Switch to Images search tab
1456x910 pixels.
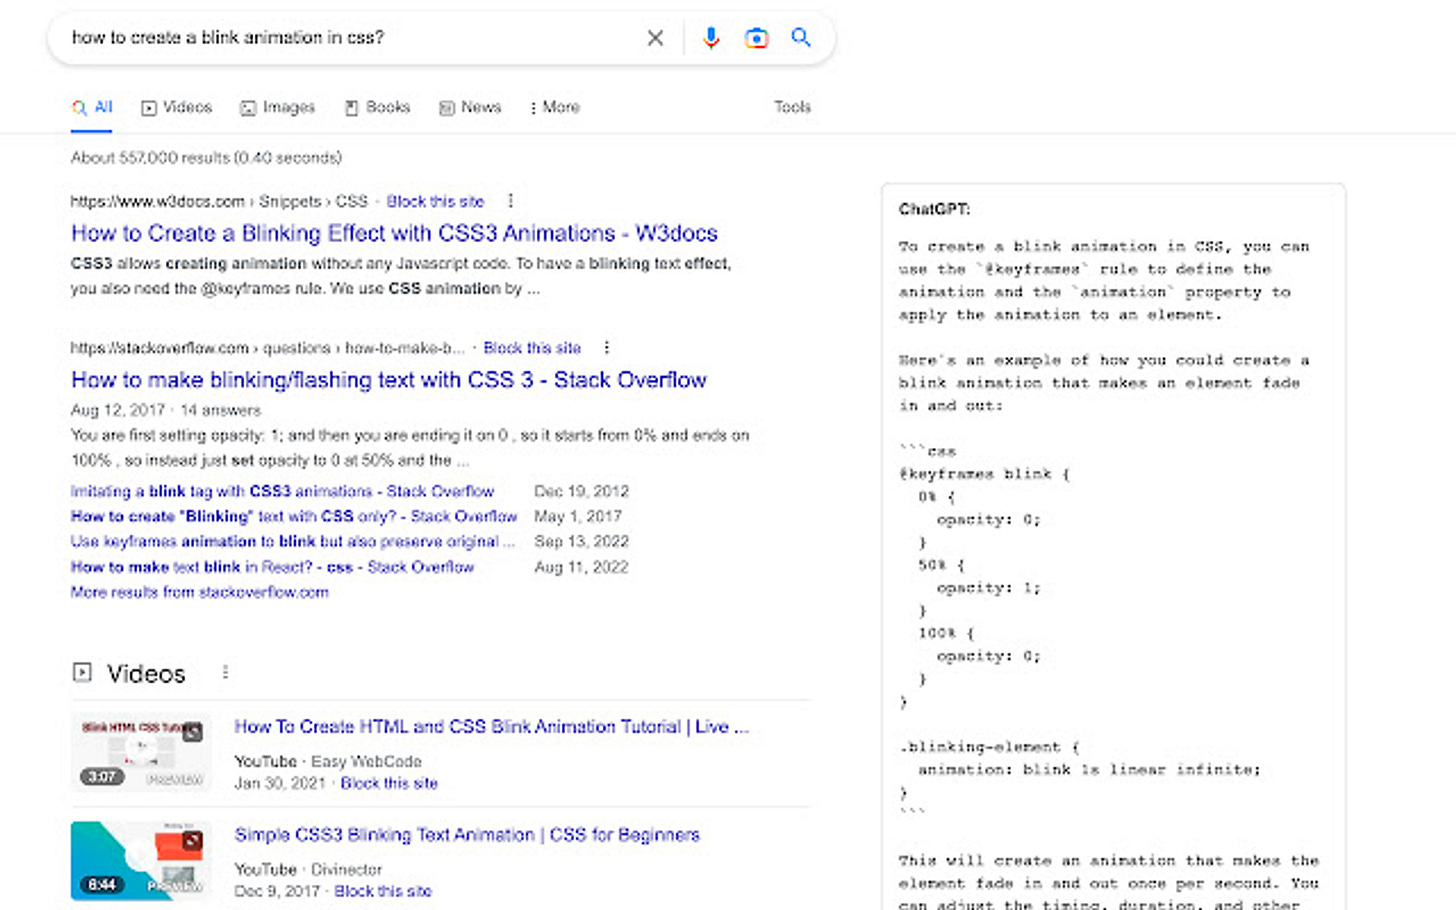pyautogui.click(x=277, y=107)
